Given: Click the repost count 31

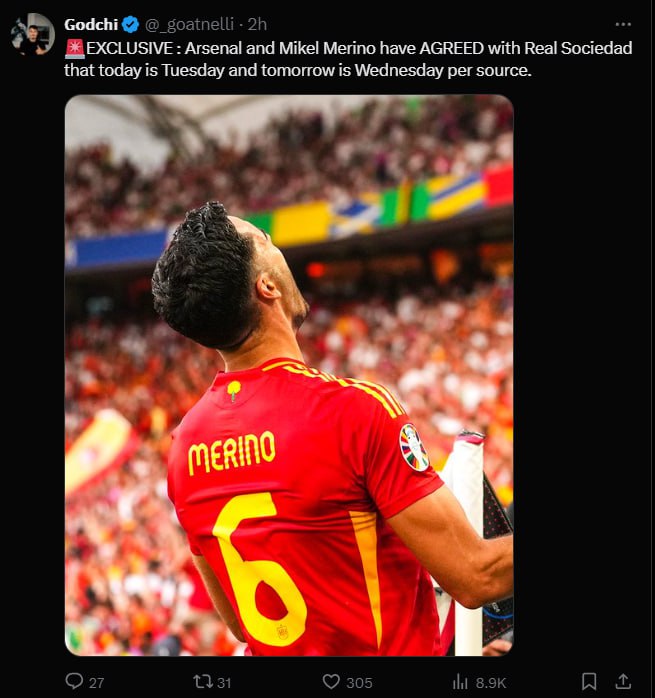Looking at the screenshot, I should [224, 683].
